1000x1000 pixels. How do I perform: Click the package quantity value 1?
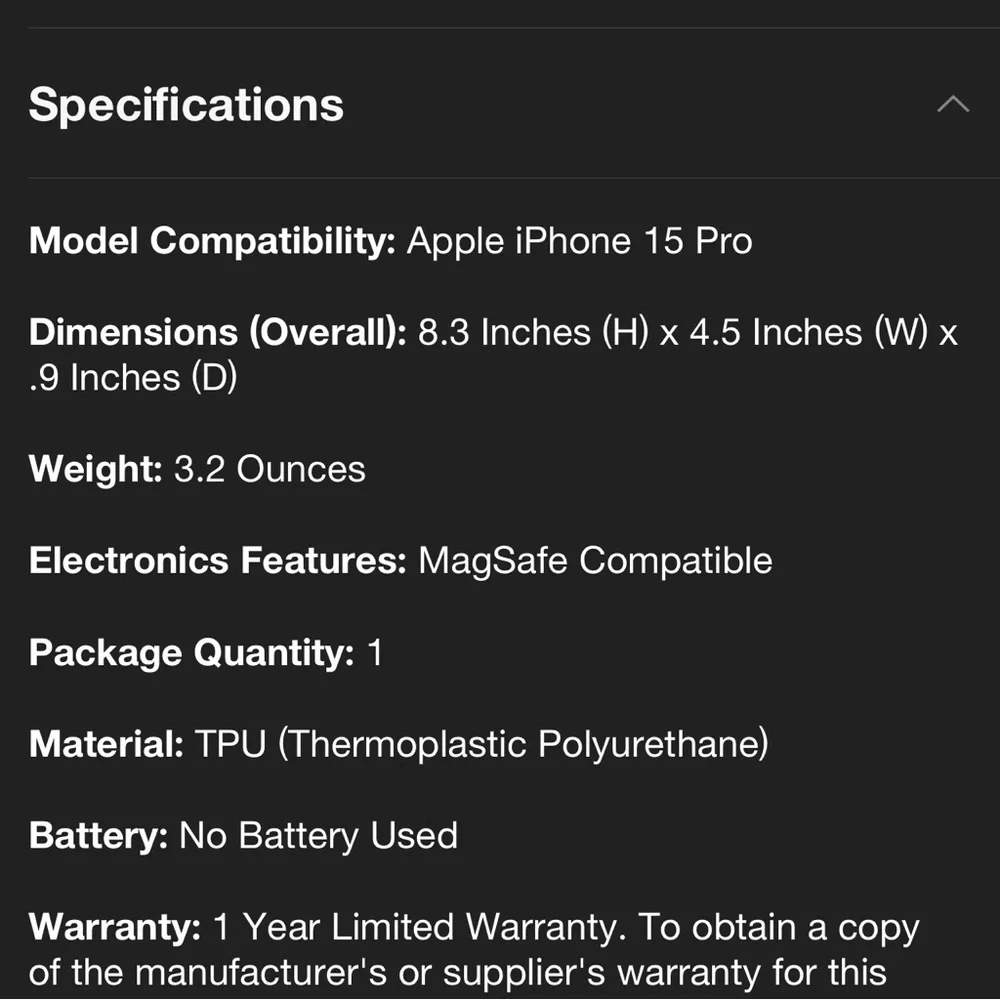(375, 652)
